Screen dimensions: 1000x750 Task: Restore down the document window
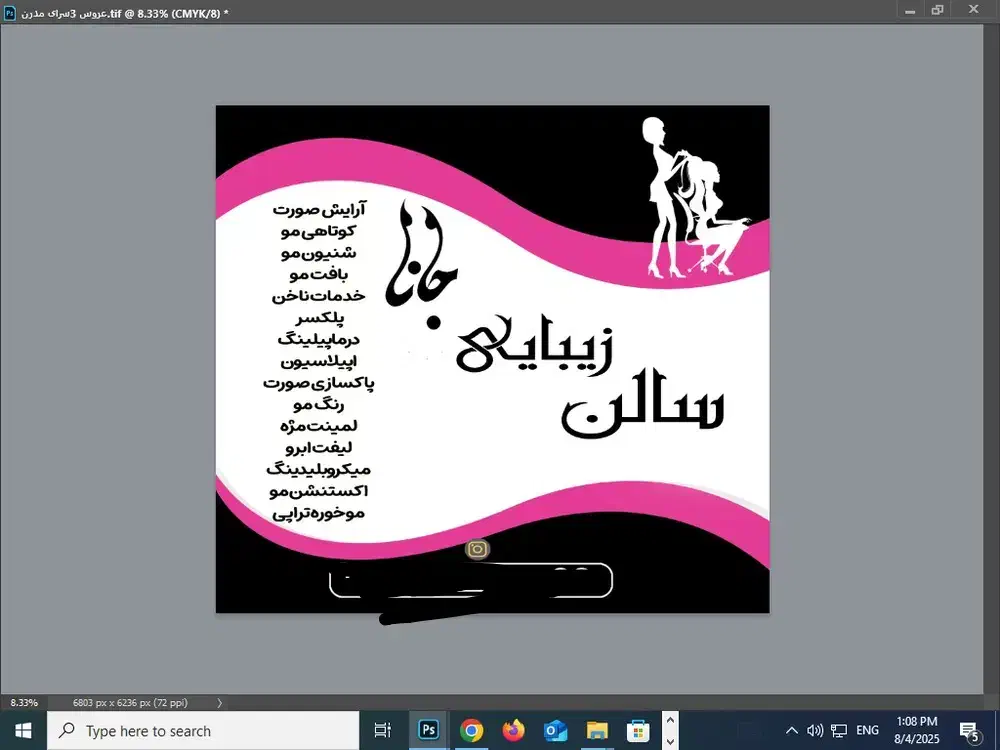[x=937, y=10]
